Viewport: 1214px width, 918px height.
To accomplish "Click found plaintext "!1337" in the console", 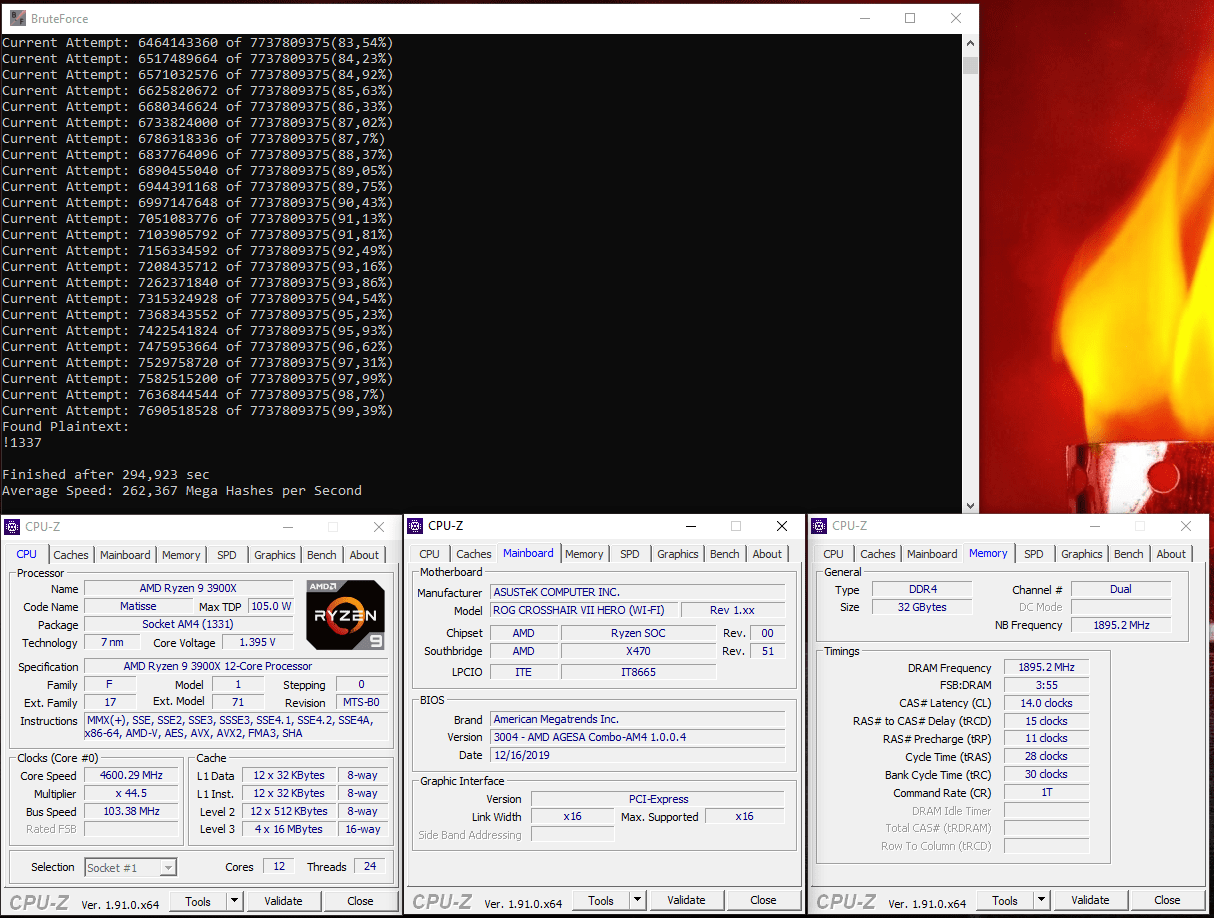I will point(22,443).
